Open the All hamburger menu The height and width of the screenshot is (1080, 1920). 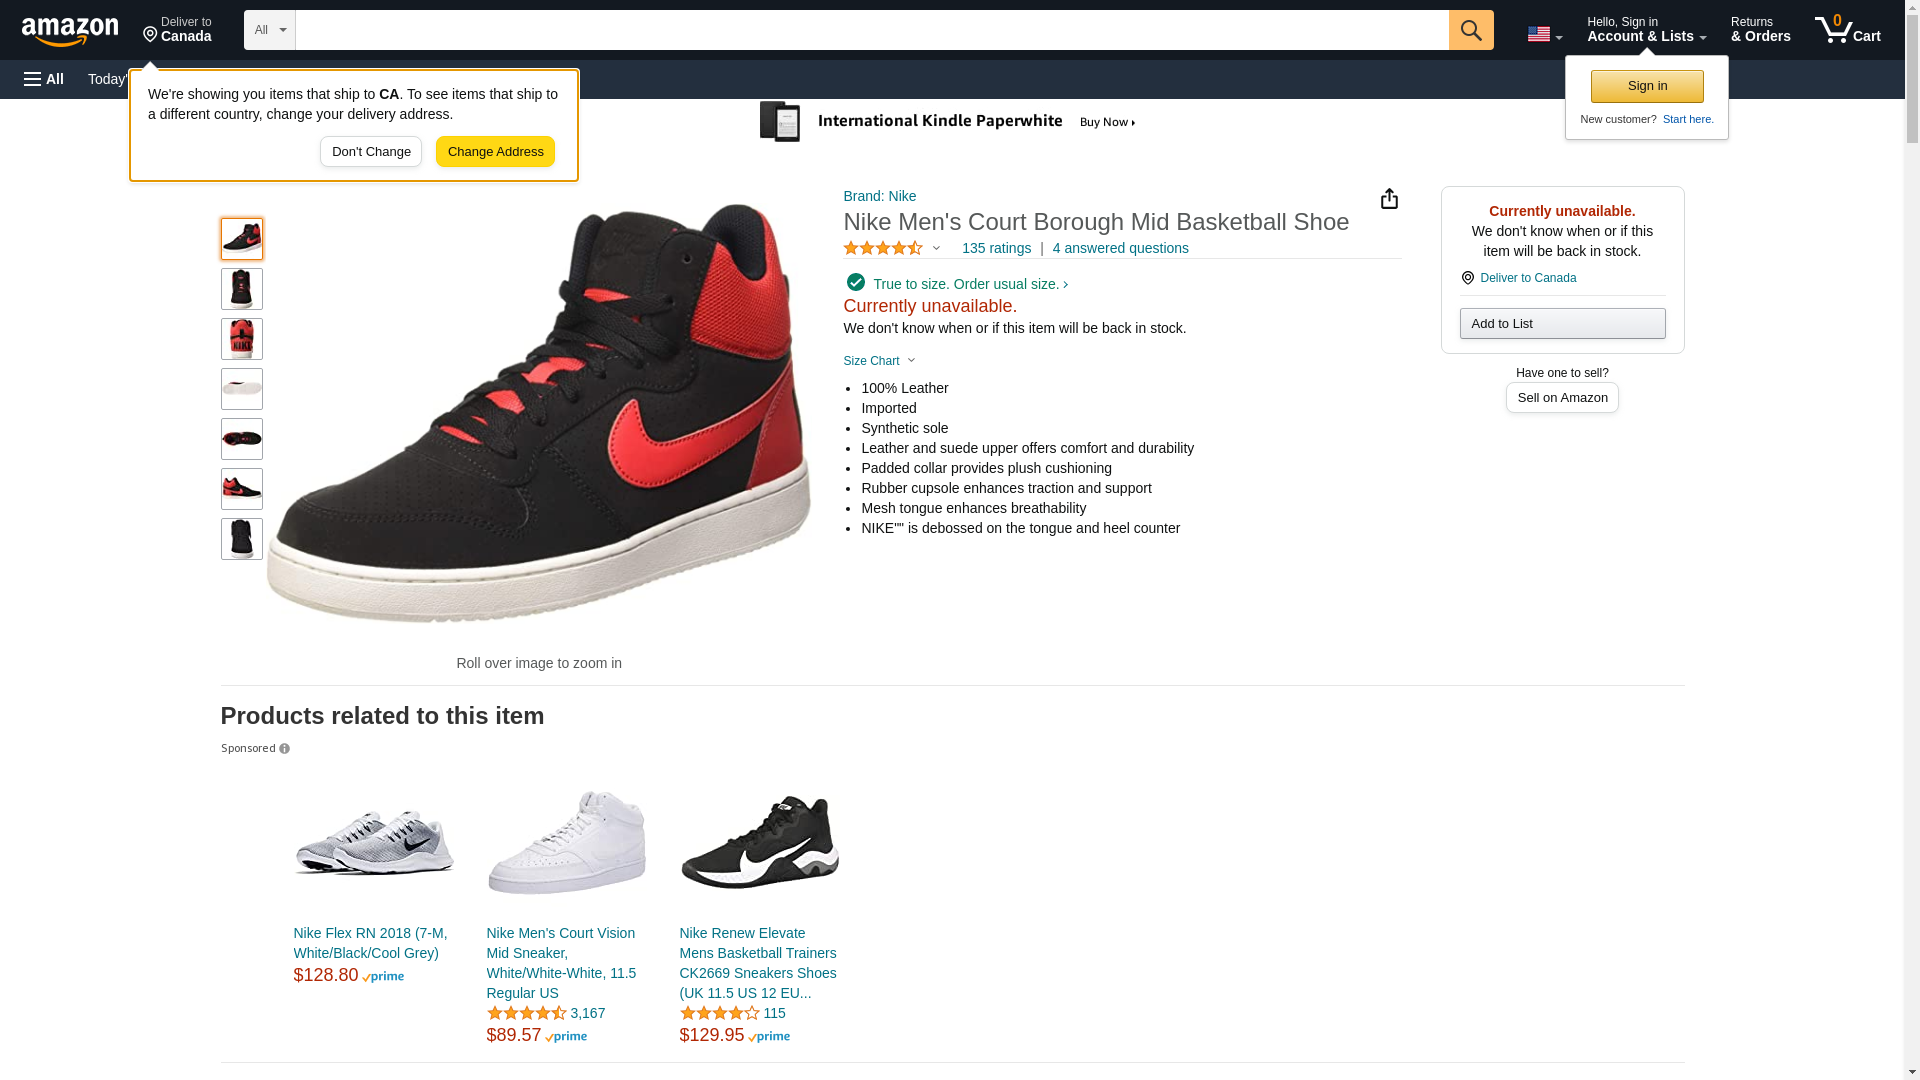click(44, 79)
